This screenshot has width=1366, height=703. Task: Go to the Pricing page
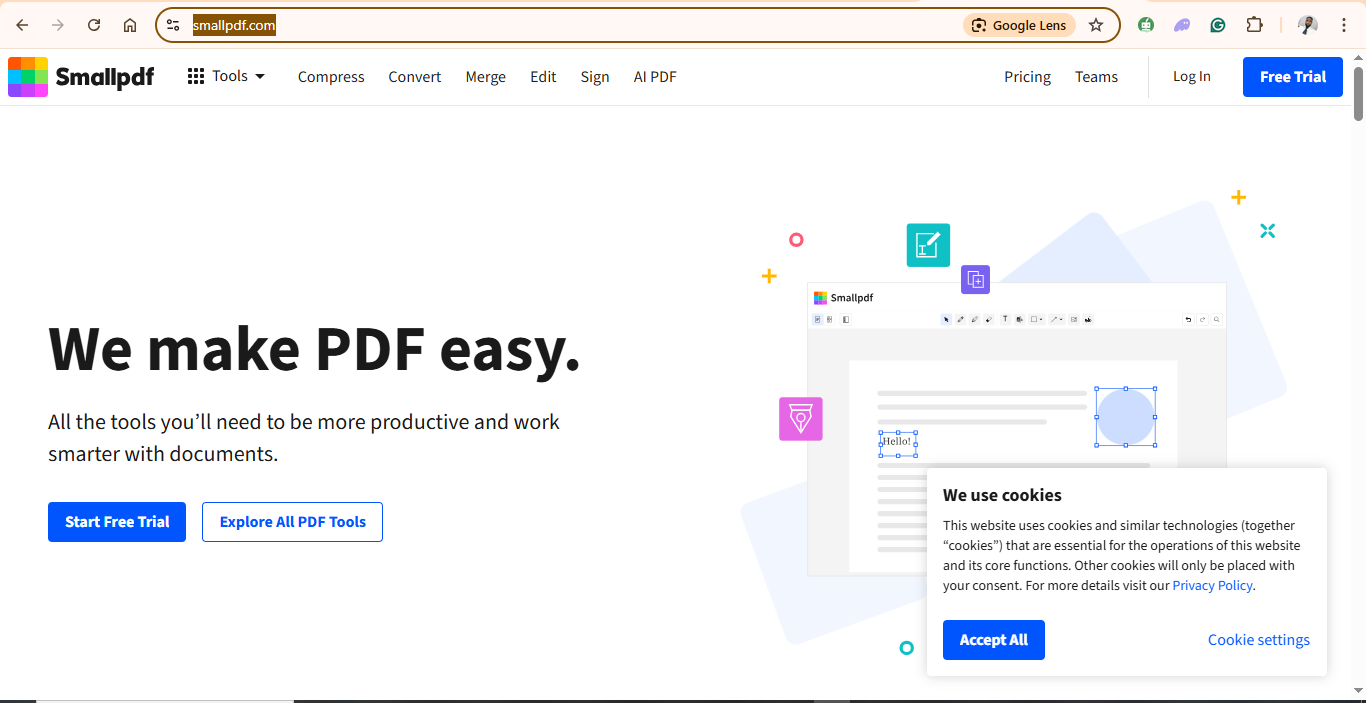(1027, 77)
